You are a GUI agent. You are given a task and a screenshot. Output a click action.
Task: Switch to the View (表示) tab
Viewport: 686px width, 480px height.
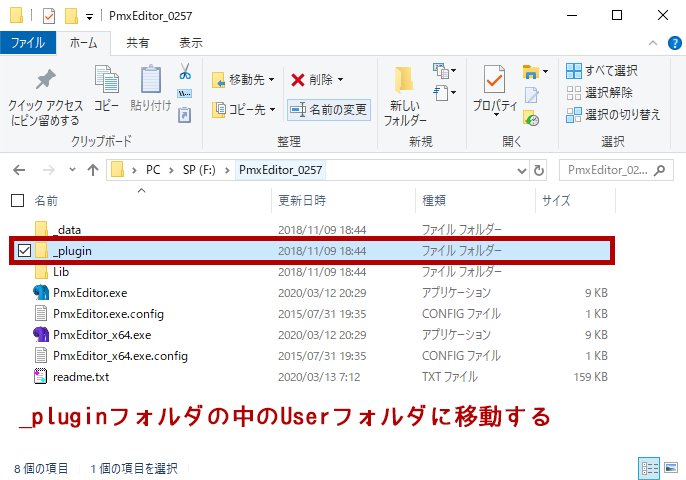pos(191,43)
